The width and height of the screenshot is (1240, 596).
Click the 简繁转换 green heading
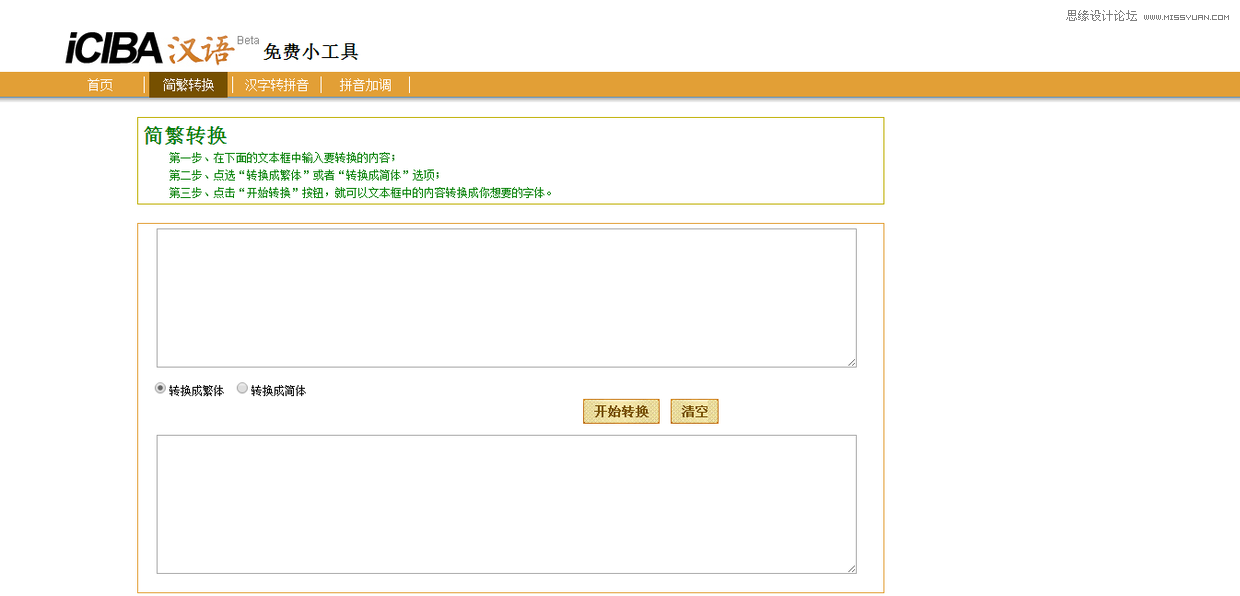point(185,135)
